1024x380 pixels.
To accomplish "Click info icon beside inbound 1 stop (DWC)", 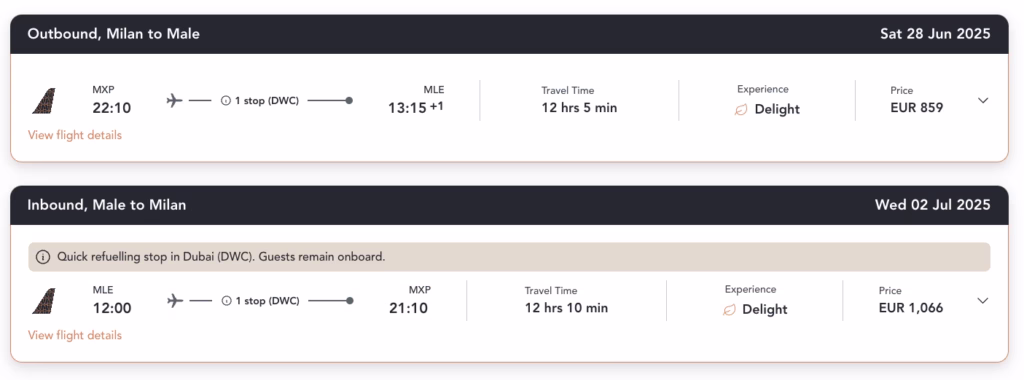I will click(227, 300).
